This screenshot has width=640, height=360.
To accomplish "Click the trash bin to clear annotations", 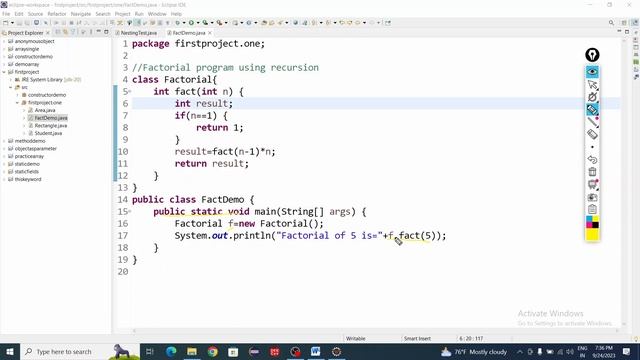I will pyautogui.click(x=592, y=172).
